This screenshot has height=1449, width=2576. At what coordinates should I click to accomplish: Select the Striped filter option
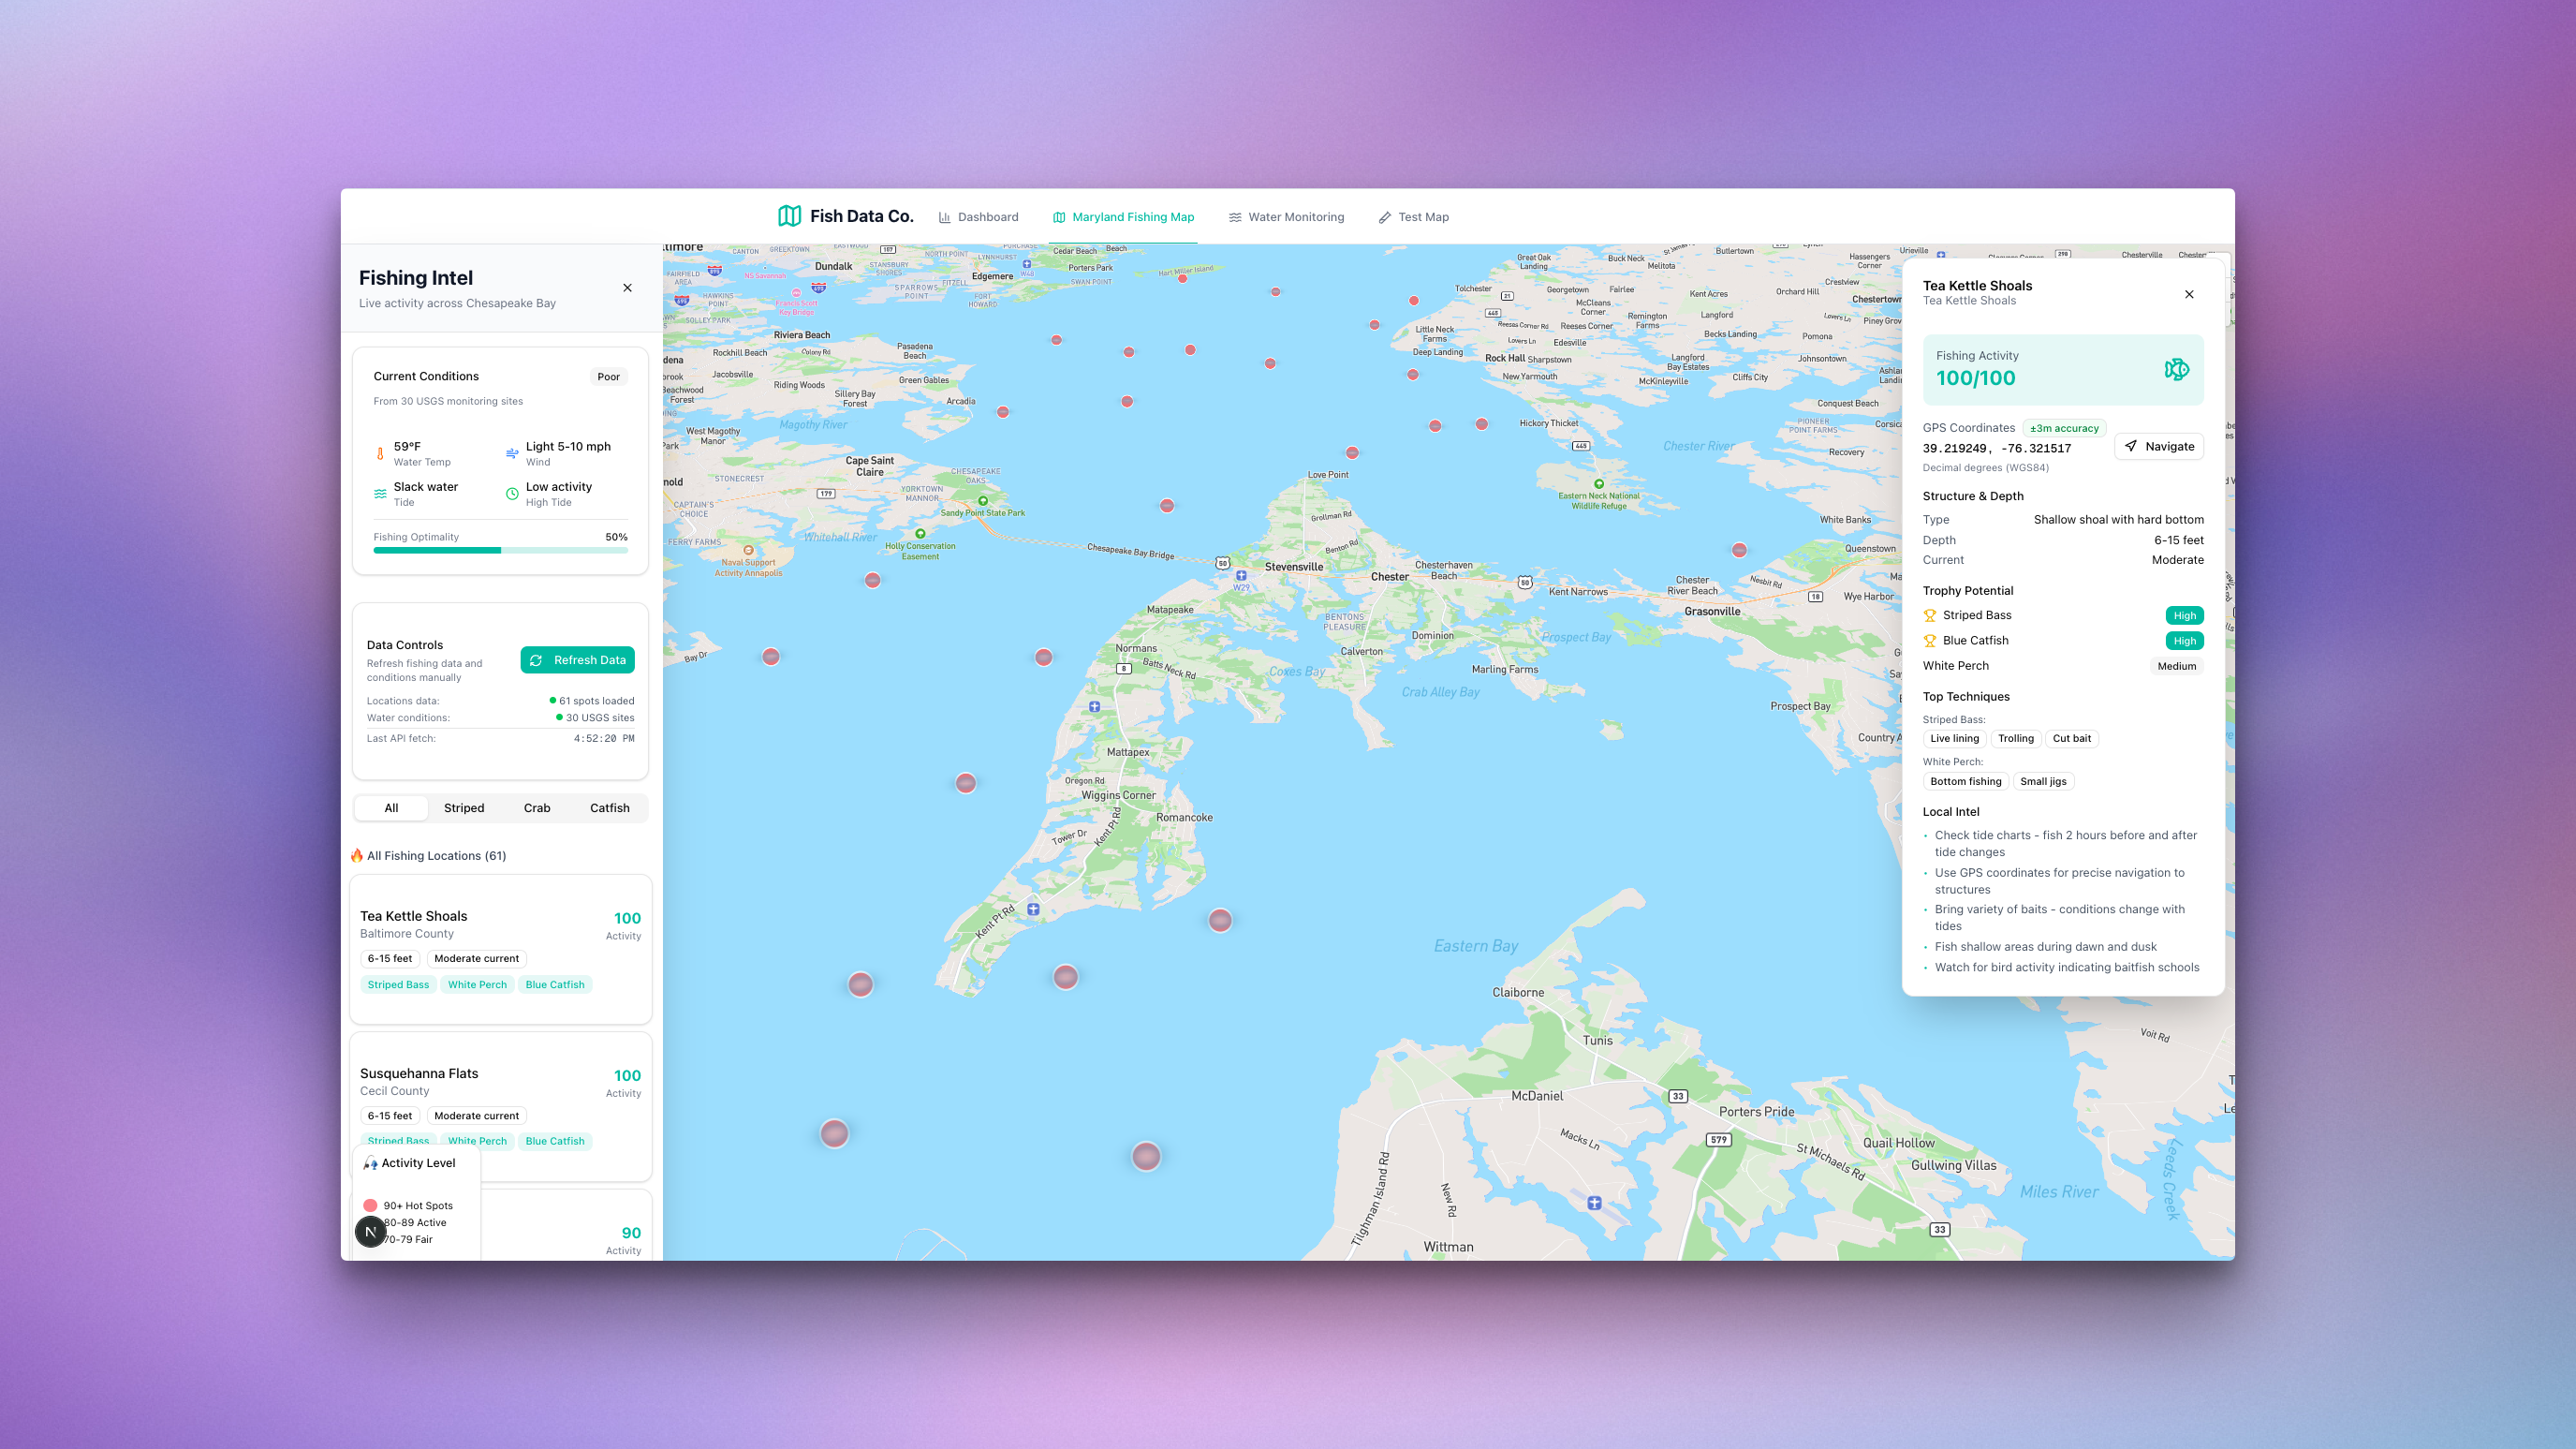[464, 808]
